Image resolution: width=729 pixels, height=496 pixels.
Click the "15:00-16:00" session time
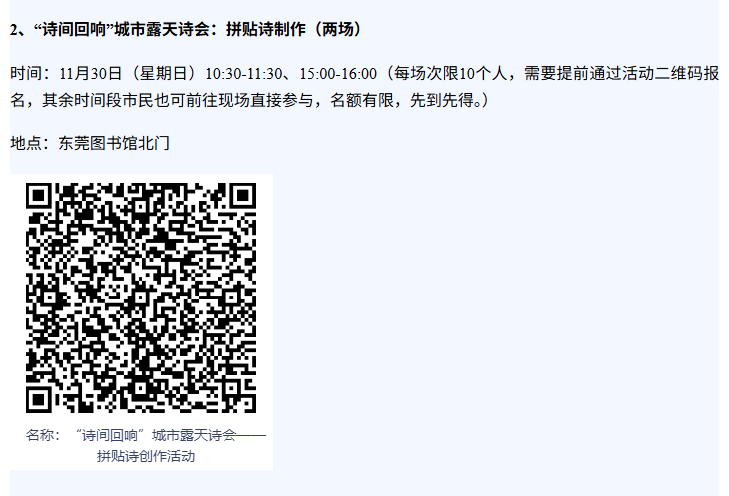point(338,73)
